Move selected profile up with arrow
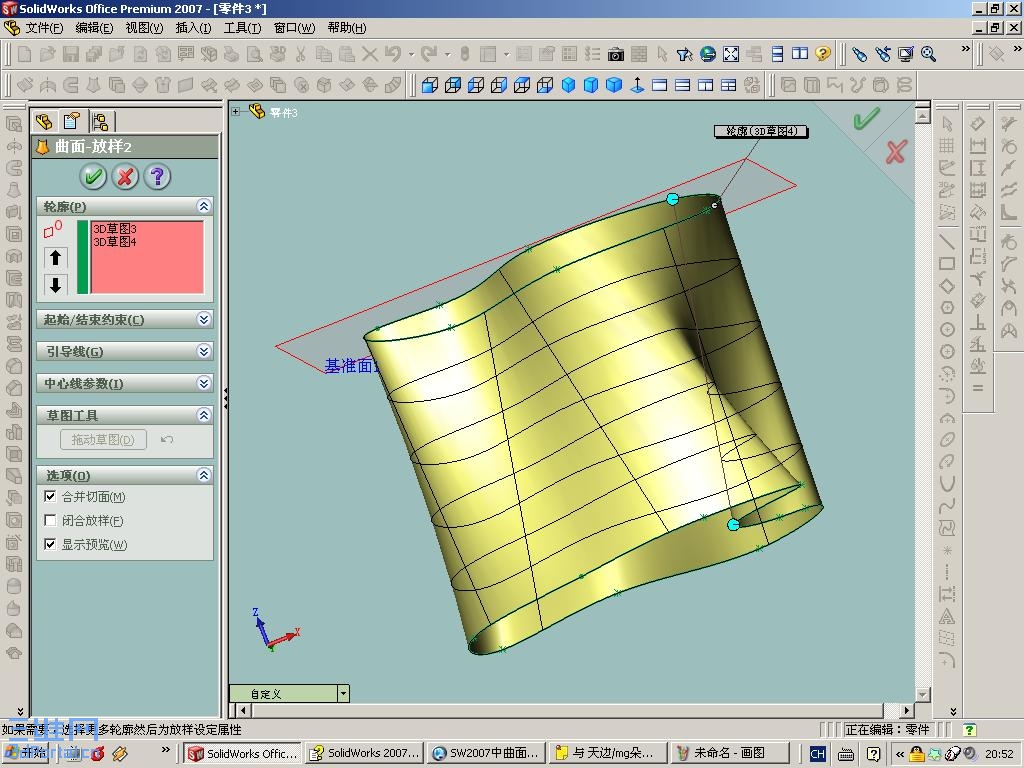This screenshot has height=768, width=1024. [56, 258]
